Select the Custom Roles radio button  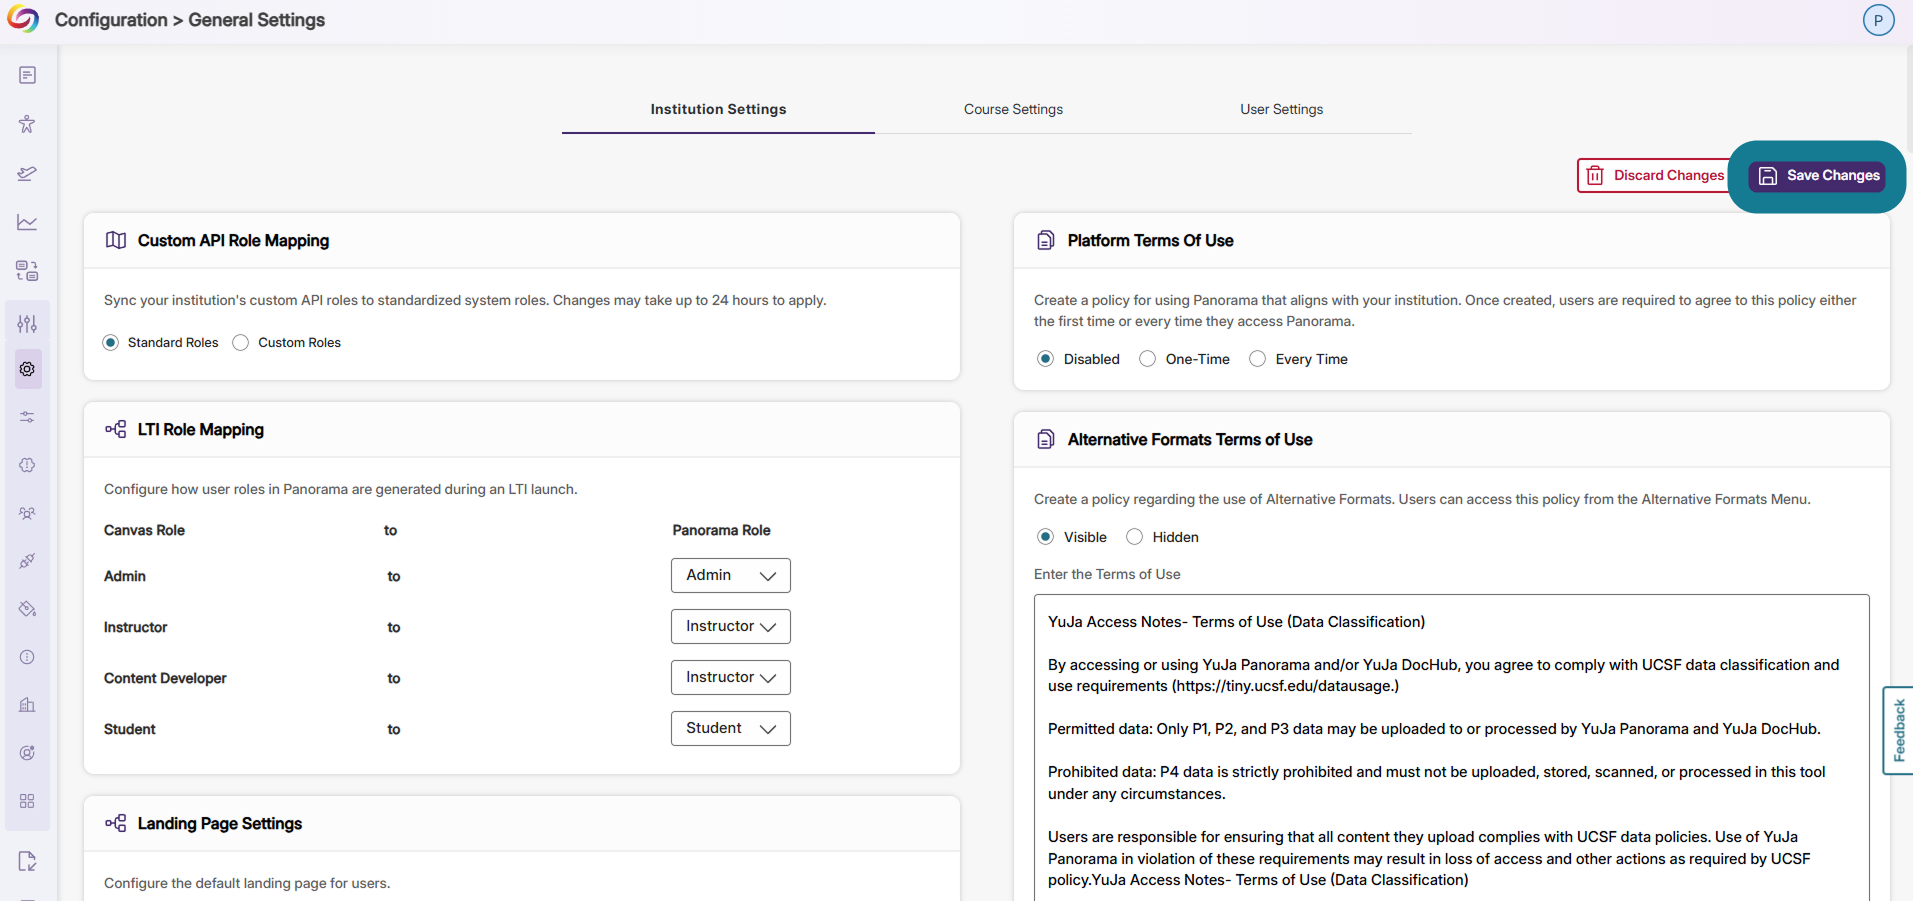pos(240,343)
